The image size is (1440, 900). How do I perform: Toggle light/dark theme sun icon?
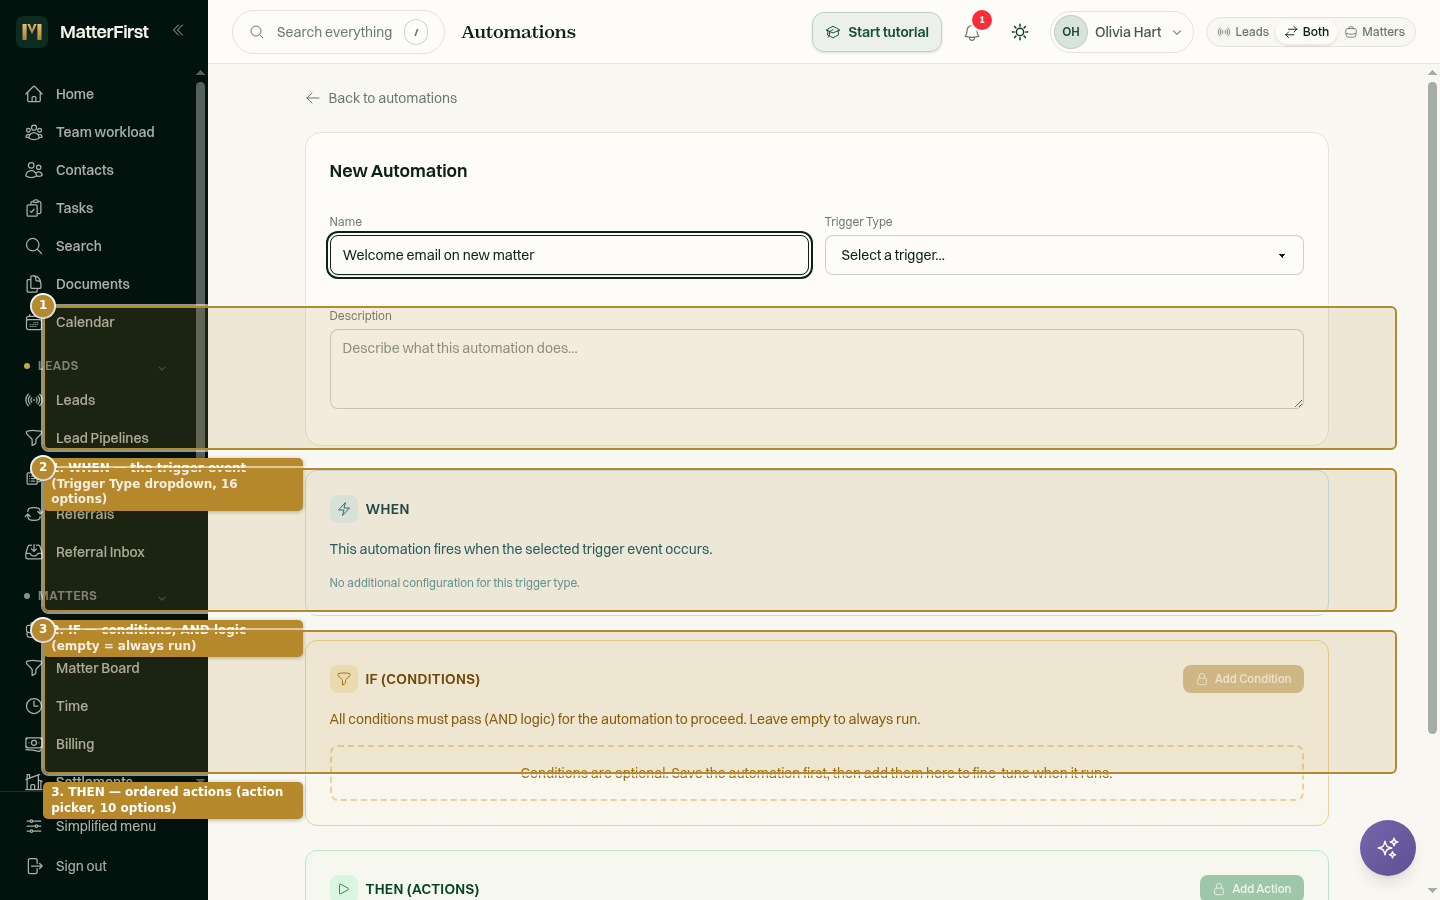[x=1020, y=32]
